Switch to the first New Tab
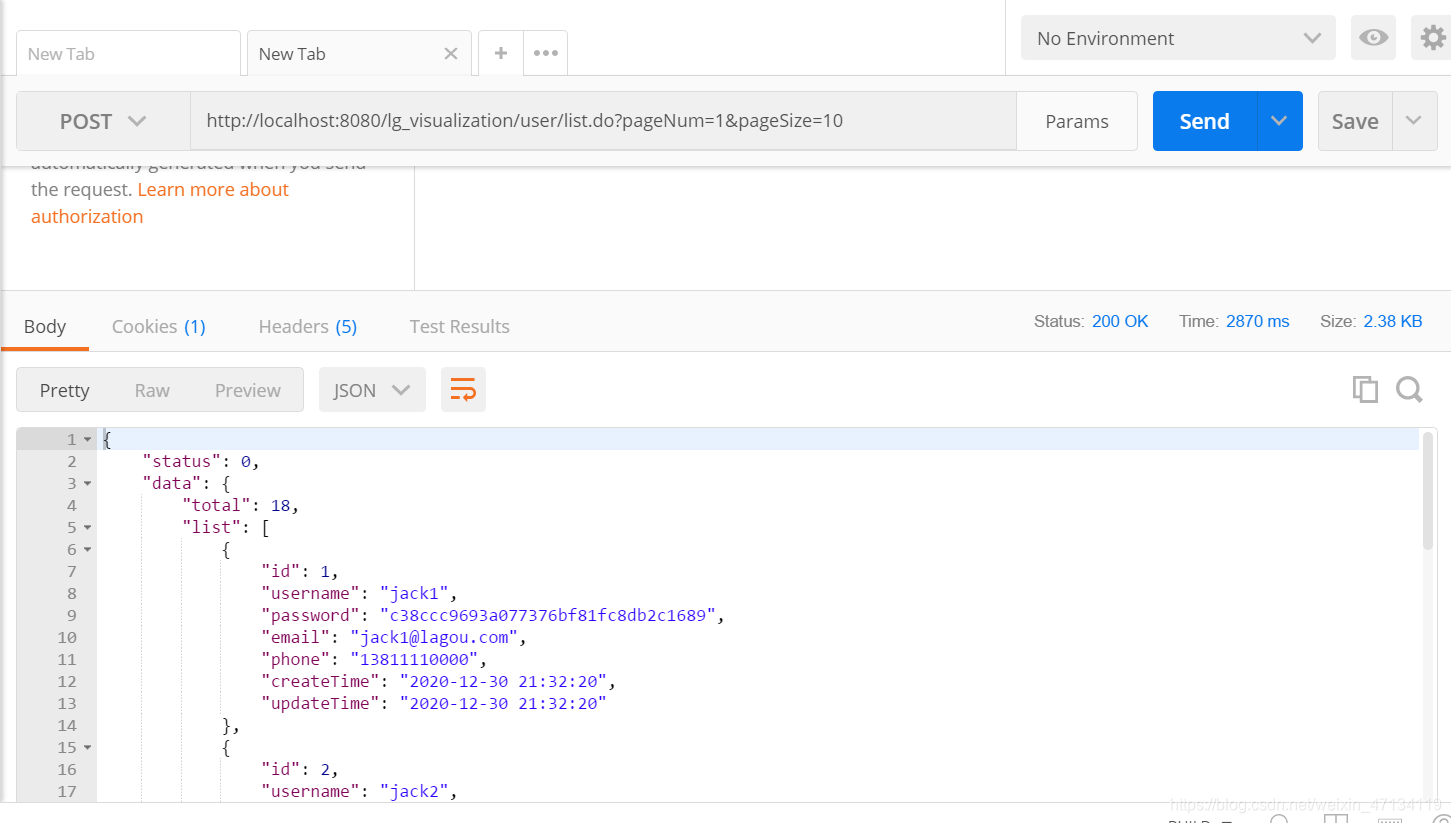Screen dimensions: 1451x823 pyautogui.click(x=128, y=54)
